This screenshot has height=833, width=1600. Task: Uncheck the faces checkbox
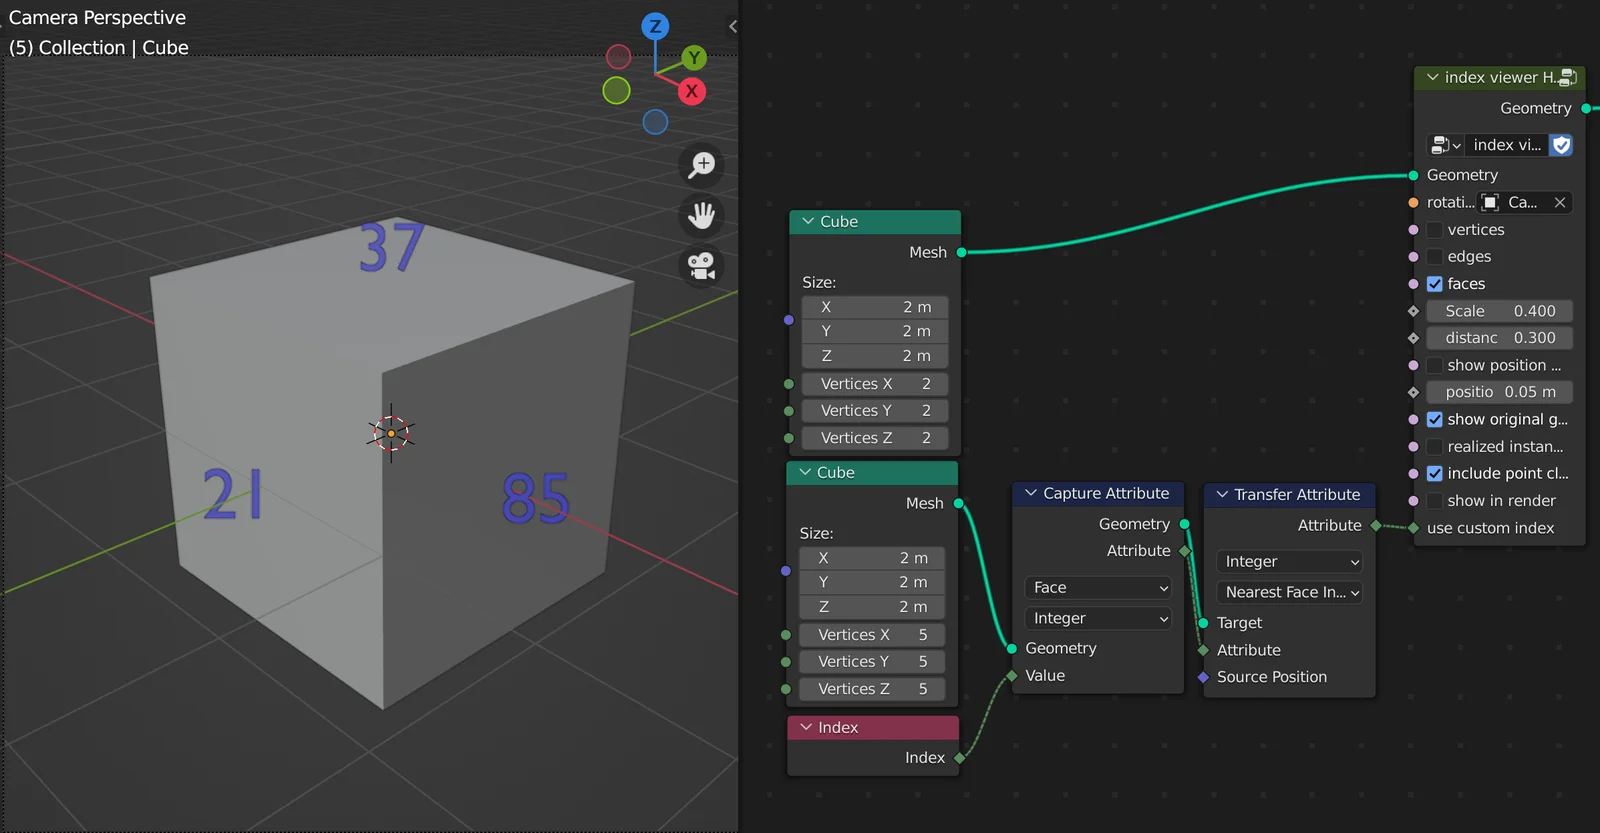[1435, 284]
